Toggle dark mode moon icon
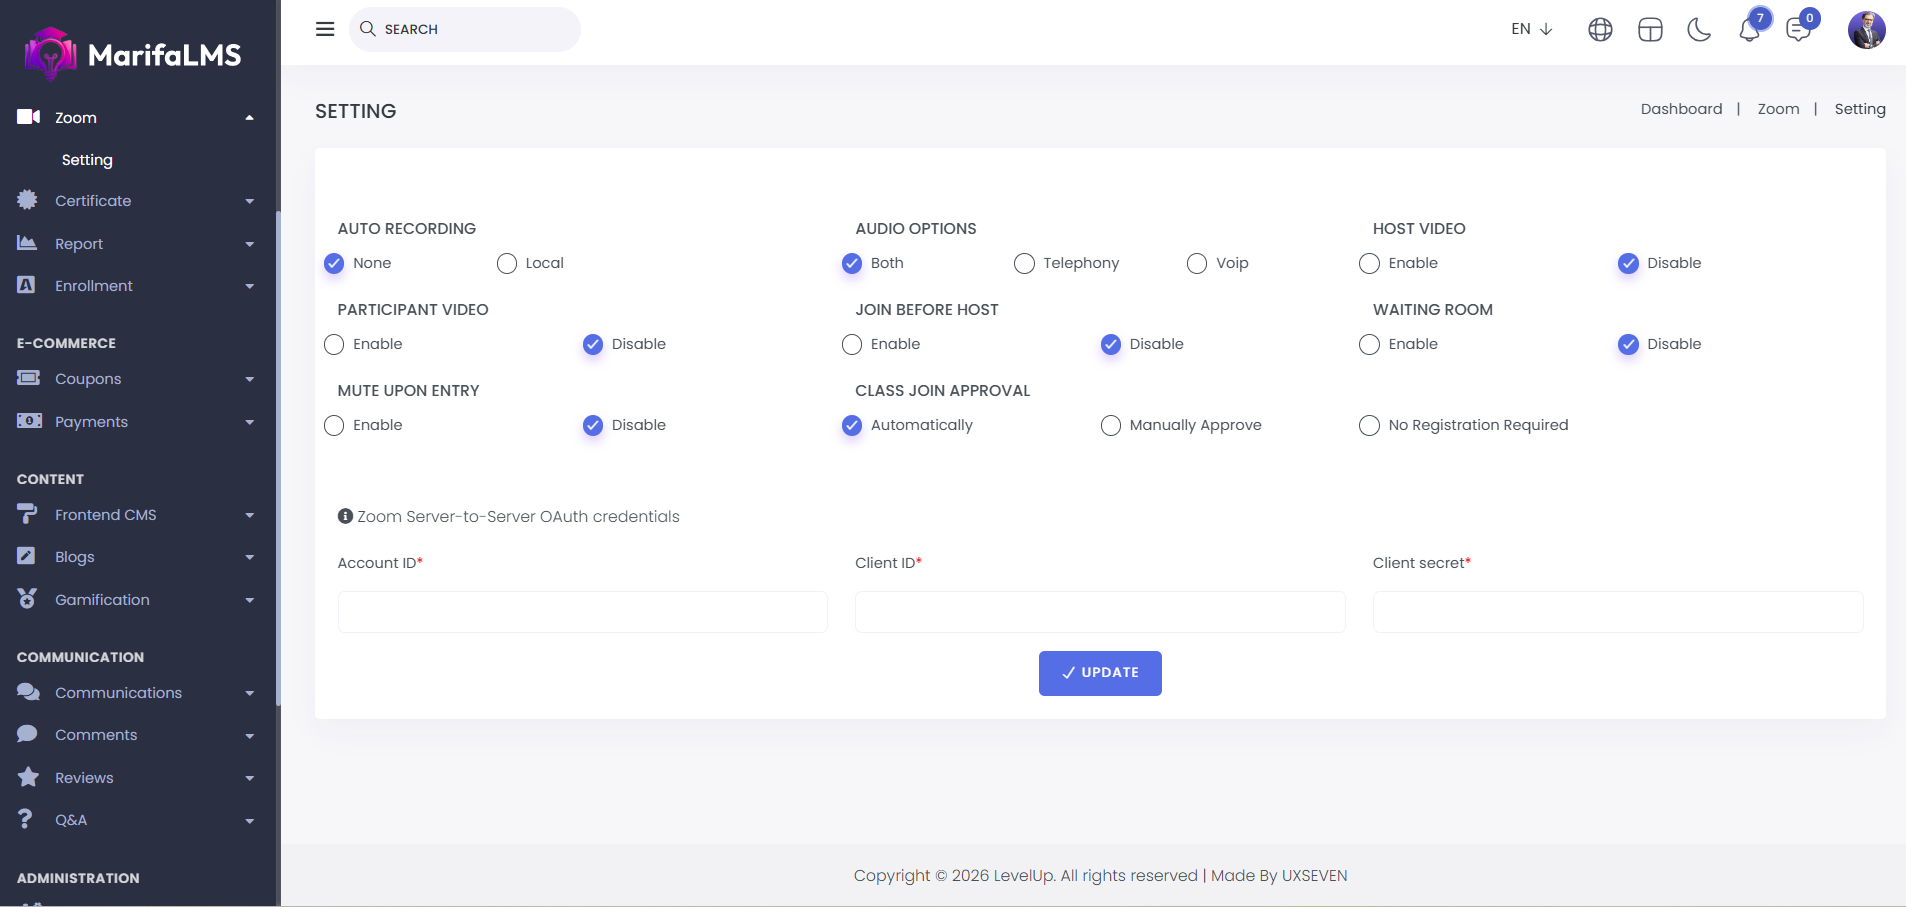 pos(1699,30)
